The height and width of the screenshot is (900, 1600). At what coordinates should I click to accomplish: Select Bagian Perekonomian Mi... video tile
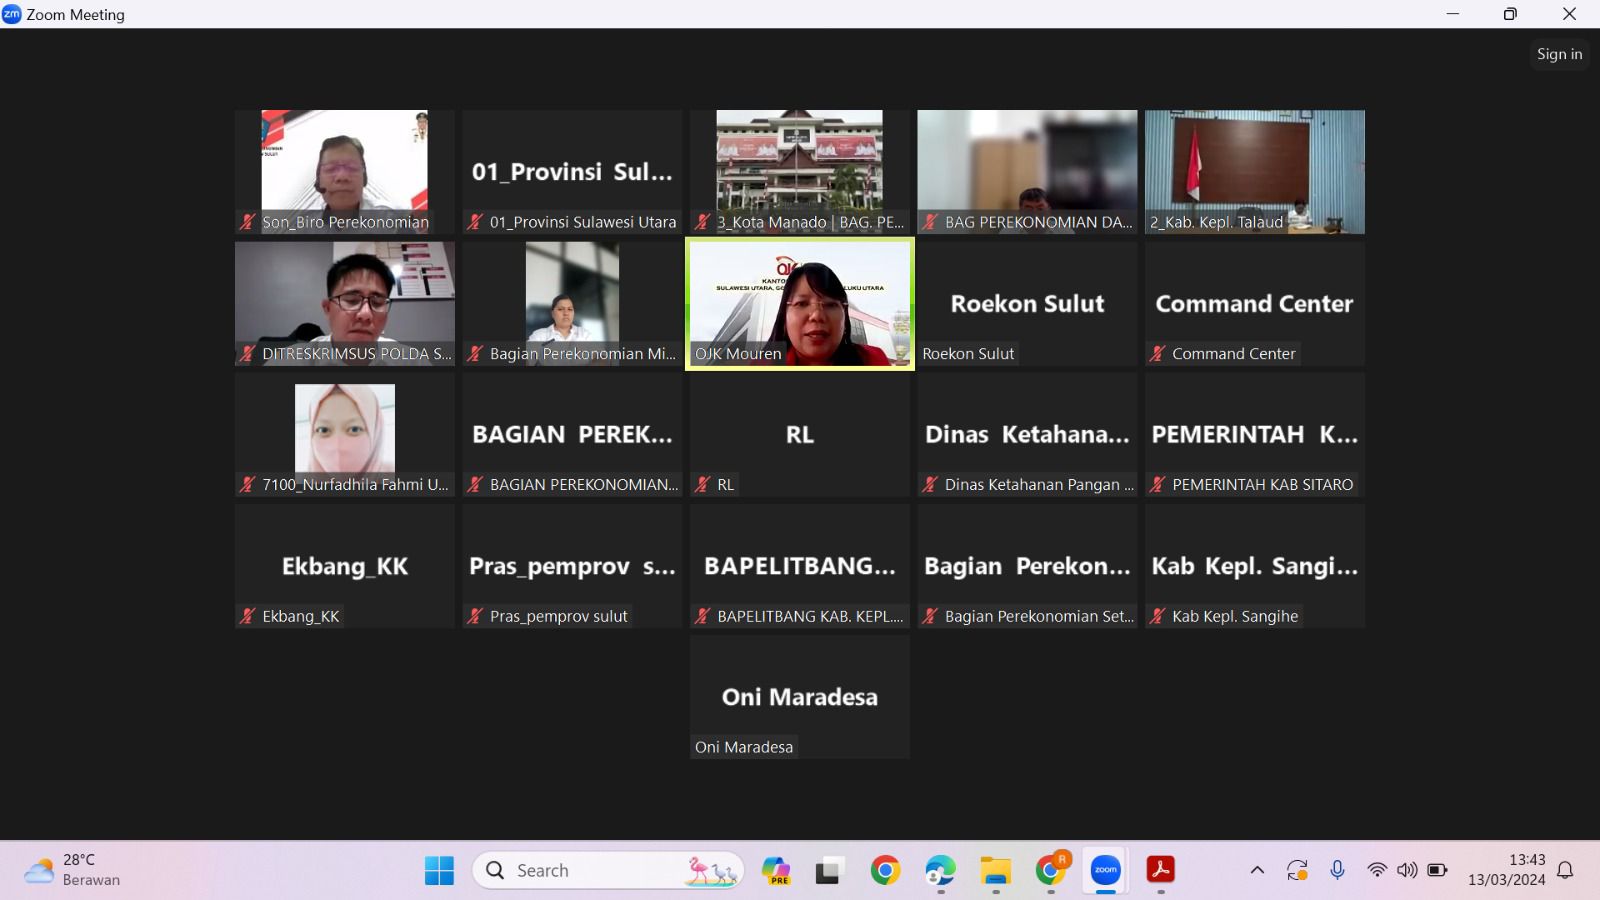click(x=572, y=303)
